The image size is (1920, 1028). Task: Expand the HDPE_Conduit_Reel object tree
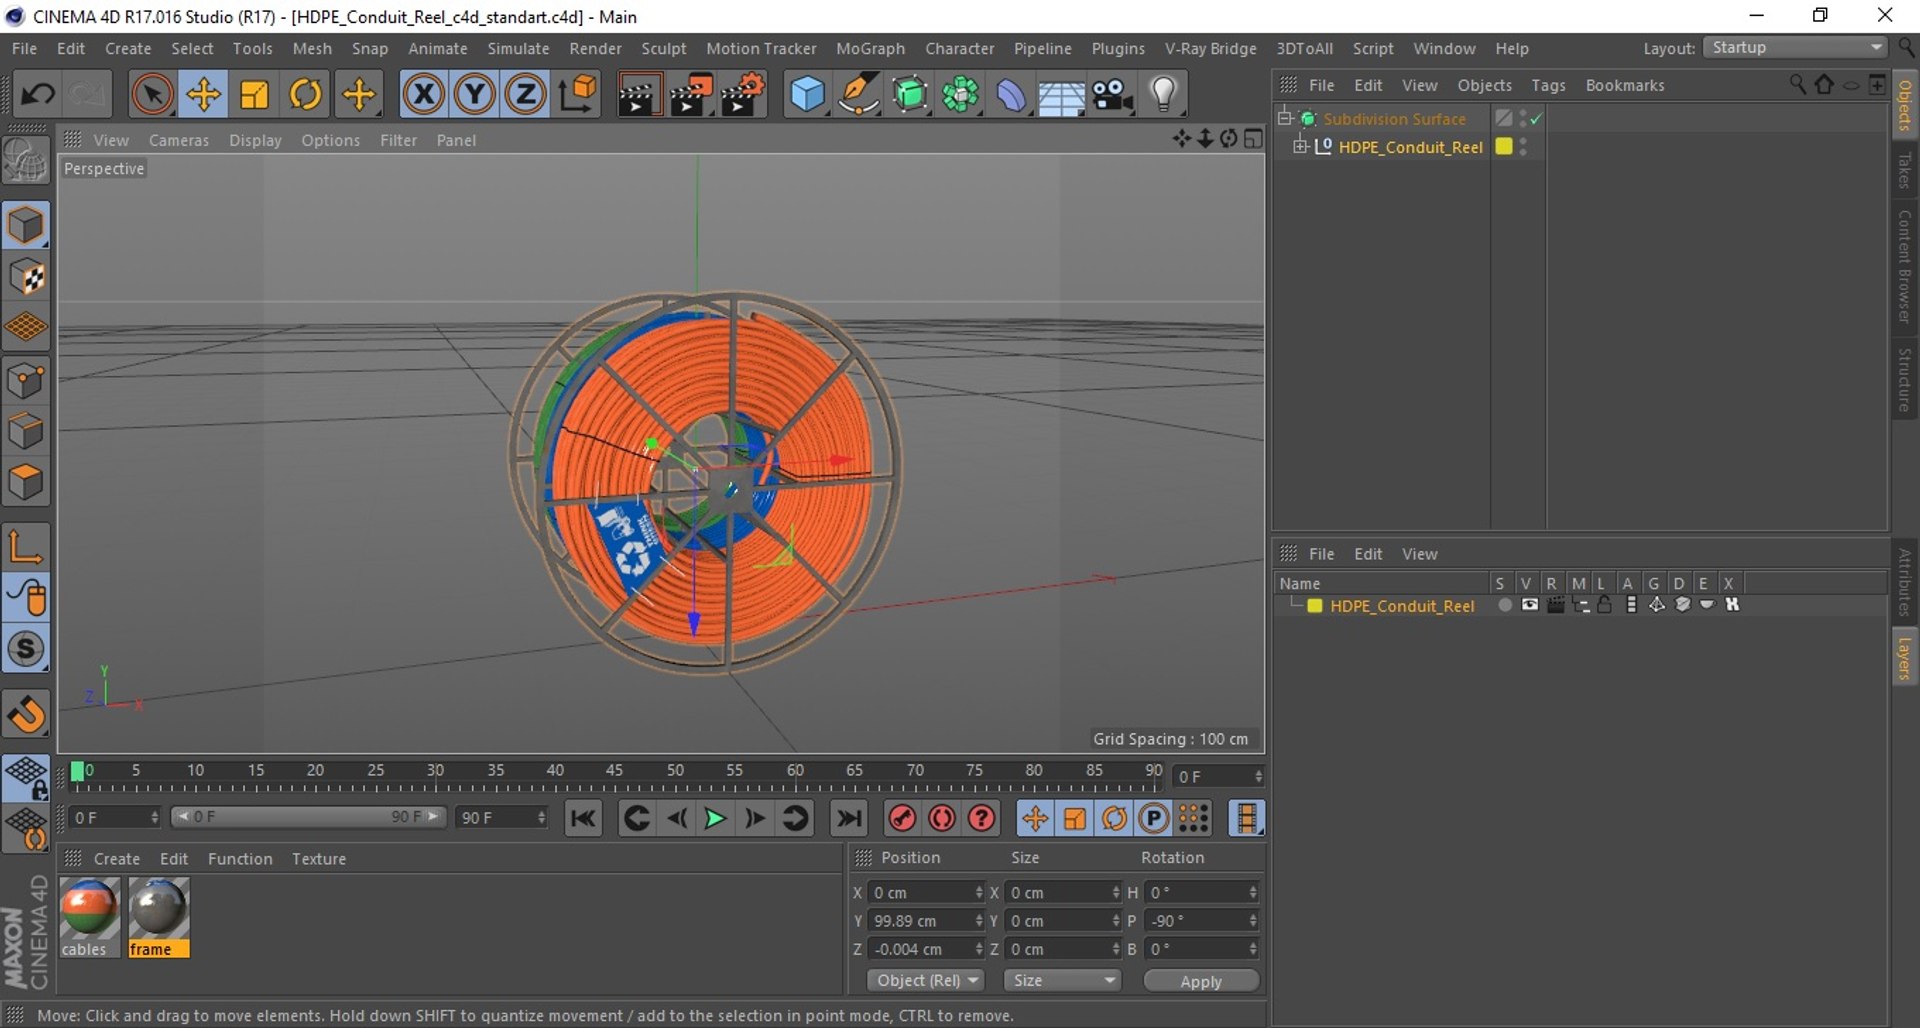pyautogui.click(x=1300, y=147)
